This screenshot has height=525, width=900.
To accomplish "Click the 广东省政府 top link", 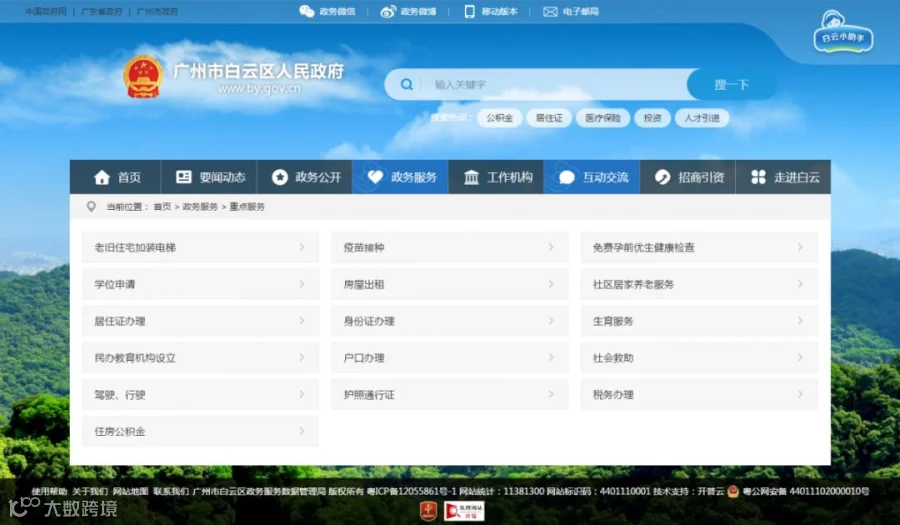I will pyautogui.click(x=102, y=11).
